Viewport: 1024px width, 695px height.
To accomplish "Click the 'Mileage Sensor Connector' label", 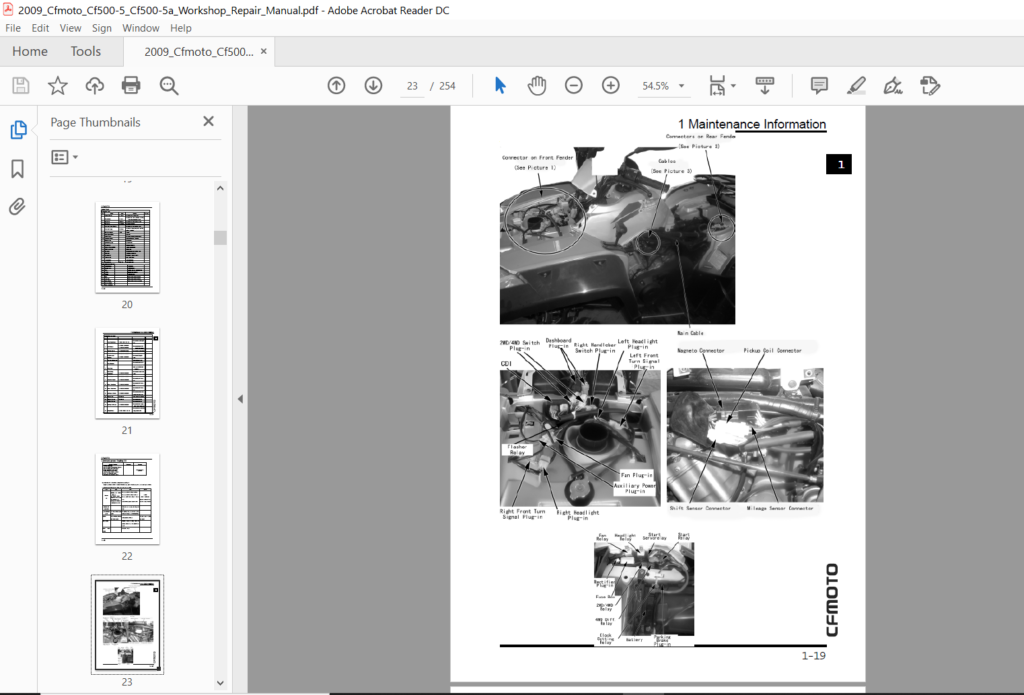I will [780, 508].
